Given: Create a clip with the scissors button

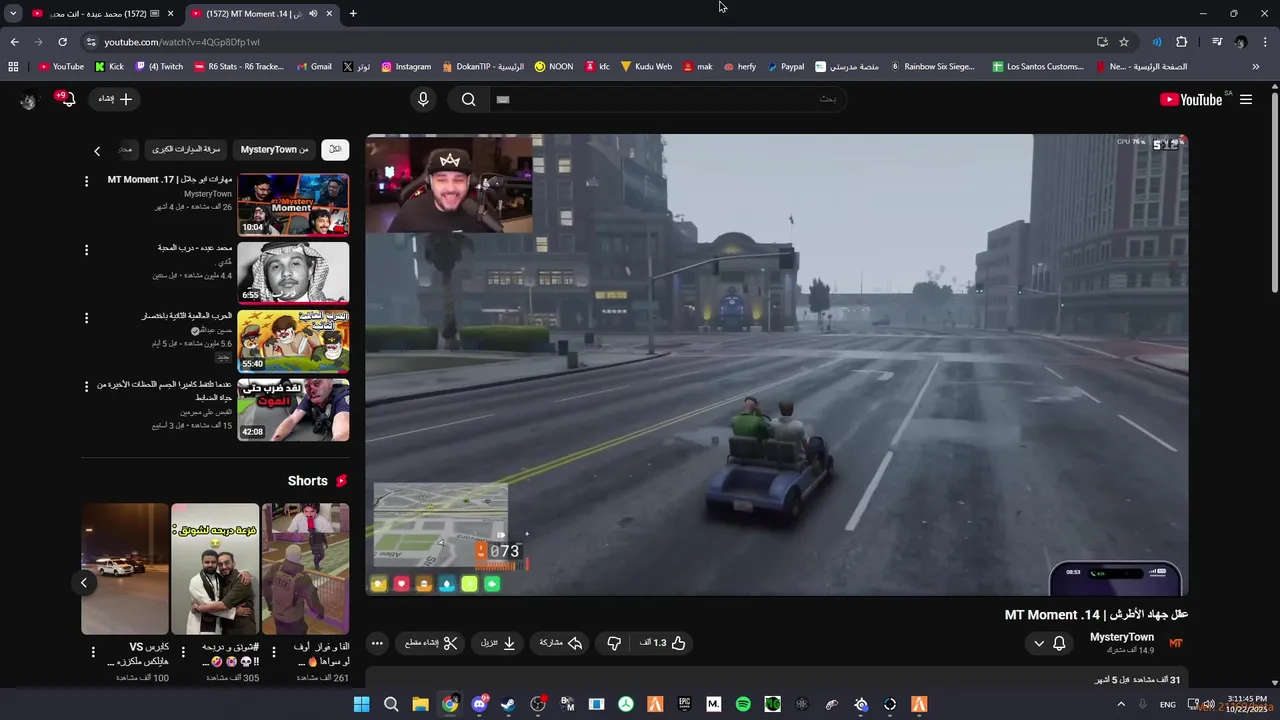Looking at the screenshot, I should click(431, 643).
